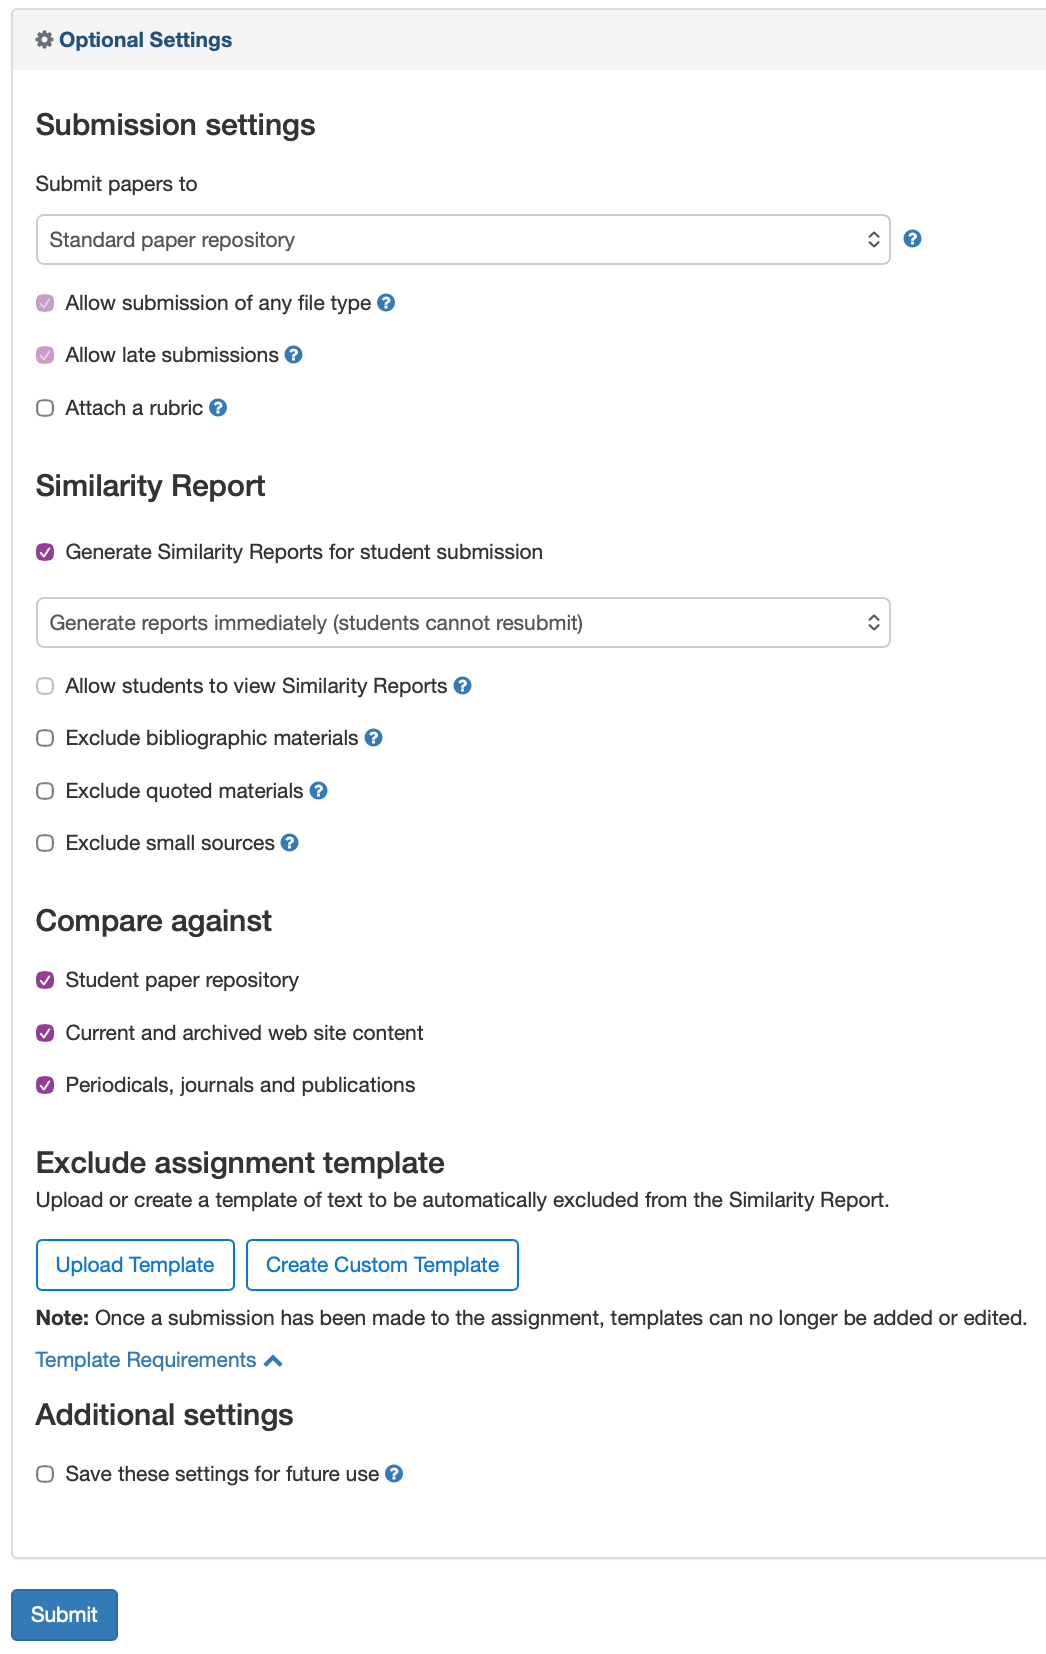Click the gear icon beside Optional Settings

(x=43, y=39)
